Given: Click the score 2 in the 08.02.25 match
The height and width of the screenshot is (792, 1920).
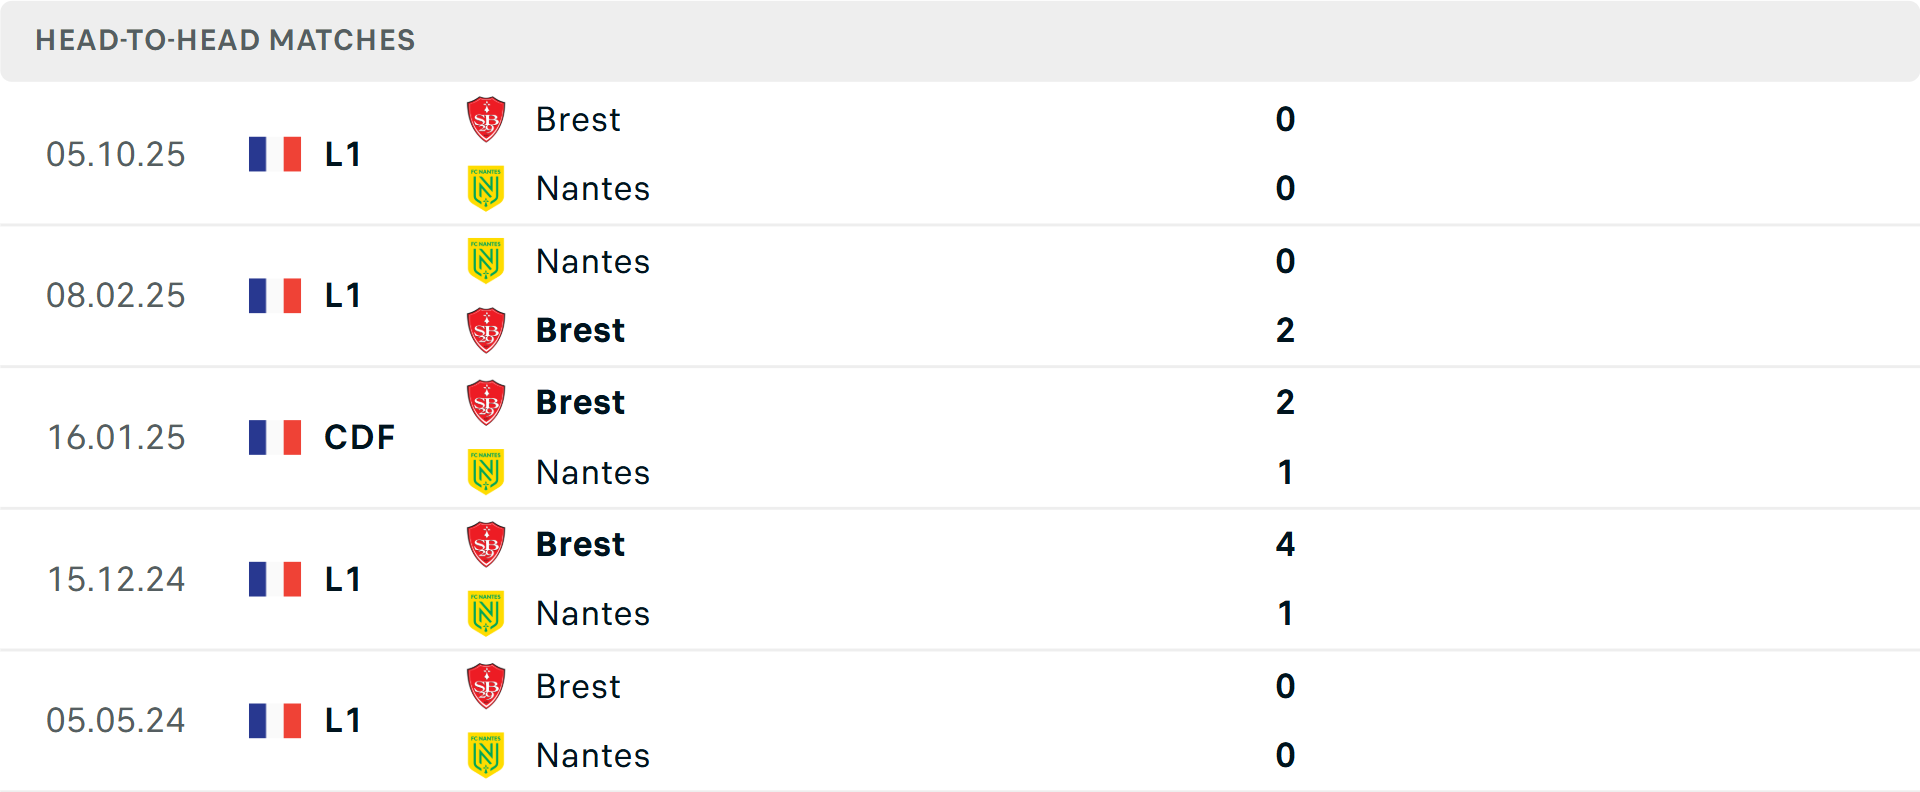Looking at the screenshot, I should [1286, 330].
